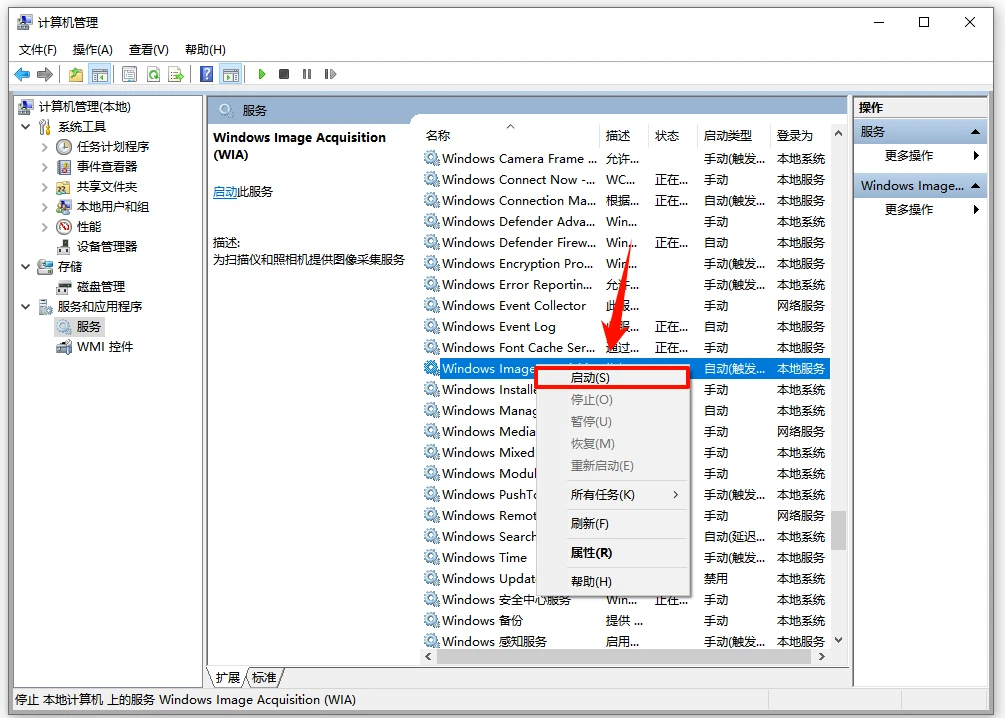Open the 帮助(H) menu in the menu bar
Image resolution: width=1005 pixels, height=718 pixels.
(205, 50)
